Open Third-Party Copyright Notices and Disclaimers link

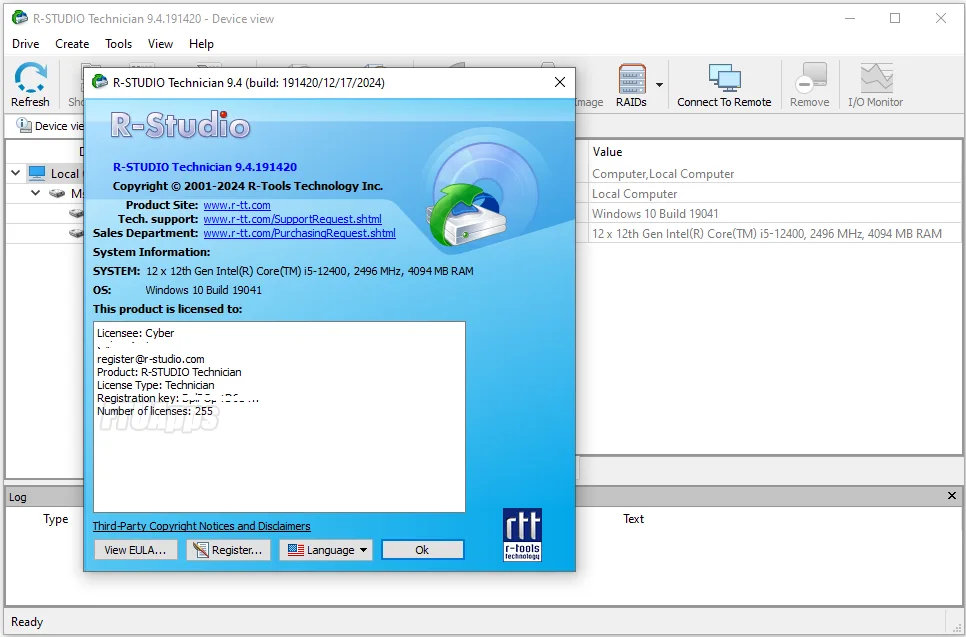click(x=201, y=526)
